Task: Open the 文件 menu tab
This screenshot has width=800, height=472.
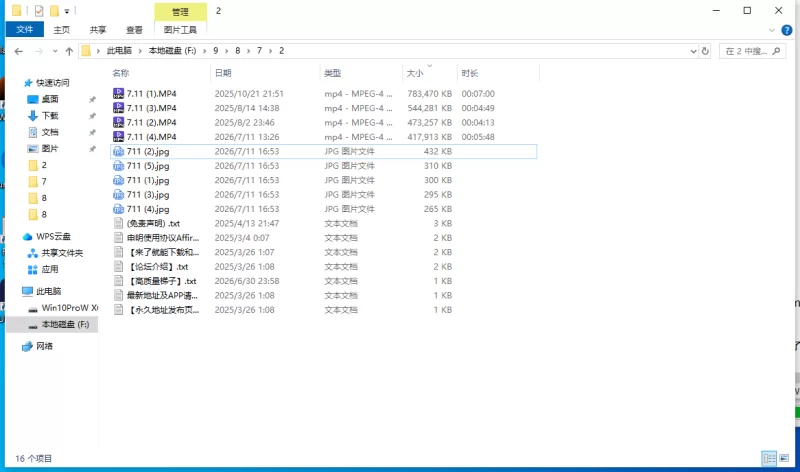Action: pyautogui.click(x=24, y=30)
